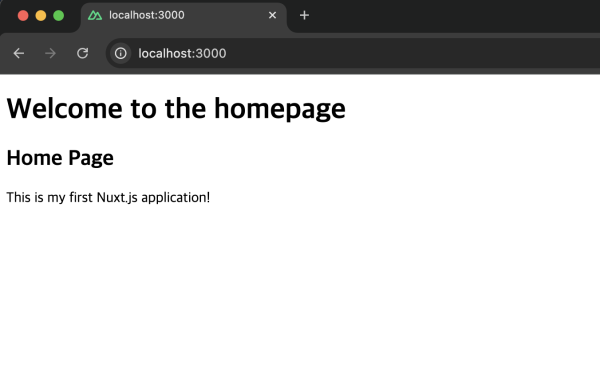
Task: Click the red close window button
Action: pos(23,16)
